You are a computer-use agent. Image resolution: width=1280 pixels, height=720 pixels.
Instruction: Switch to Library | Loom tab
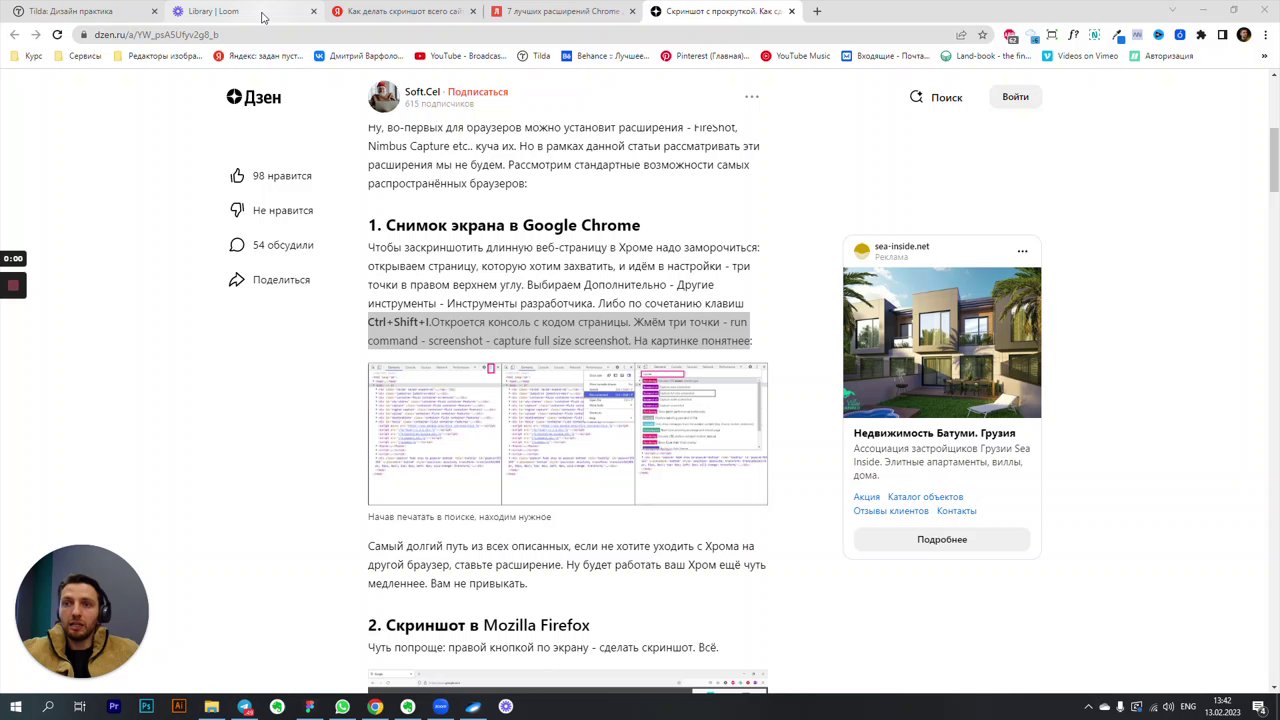click(x=245, y=11)
